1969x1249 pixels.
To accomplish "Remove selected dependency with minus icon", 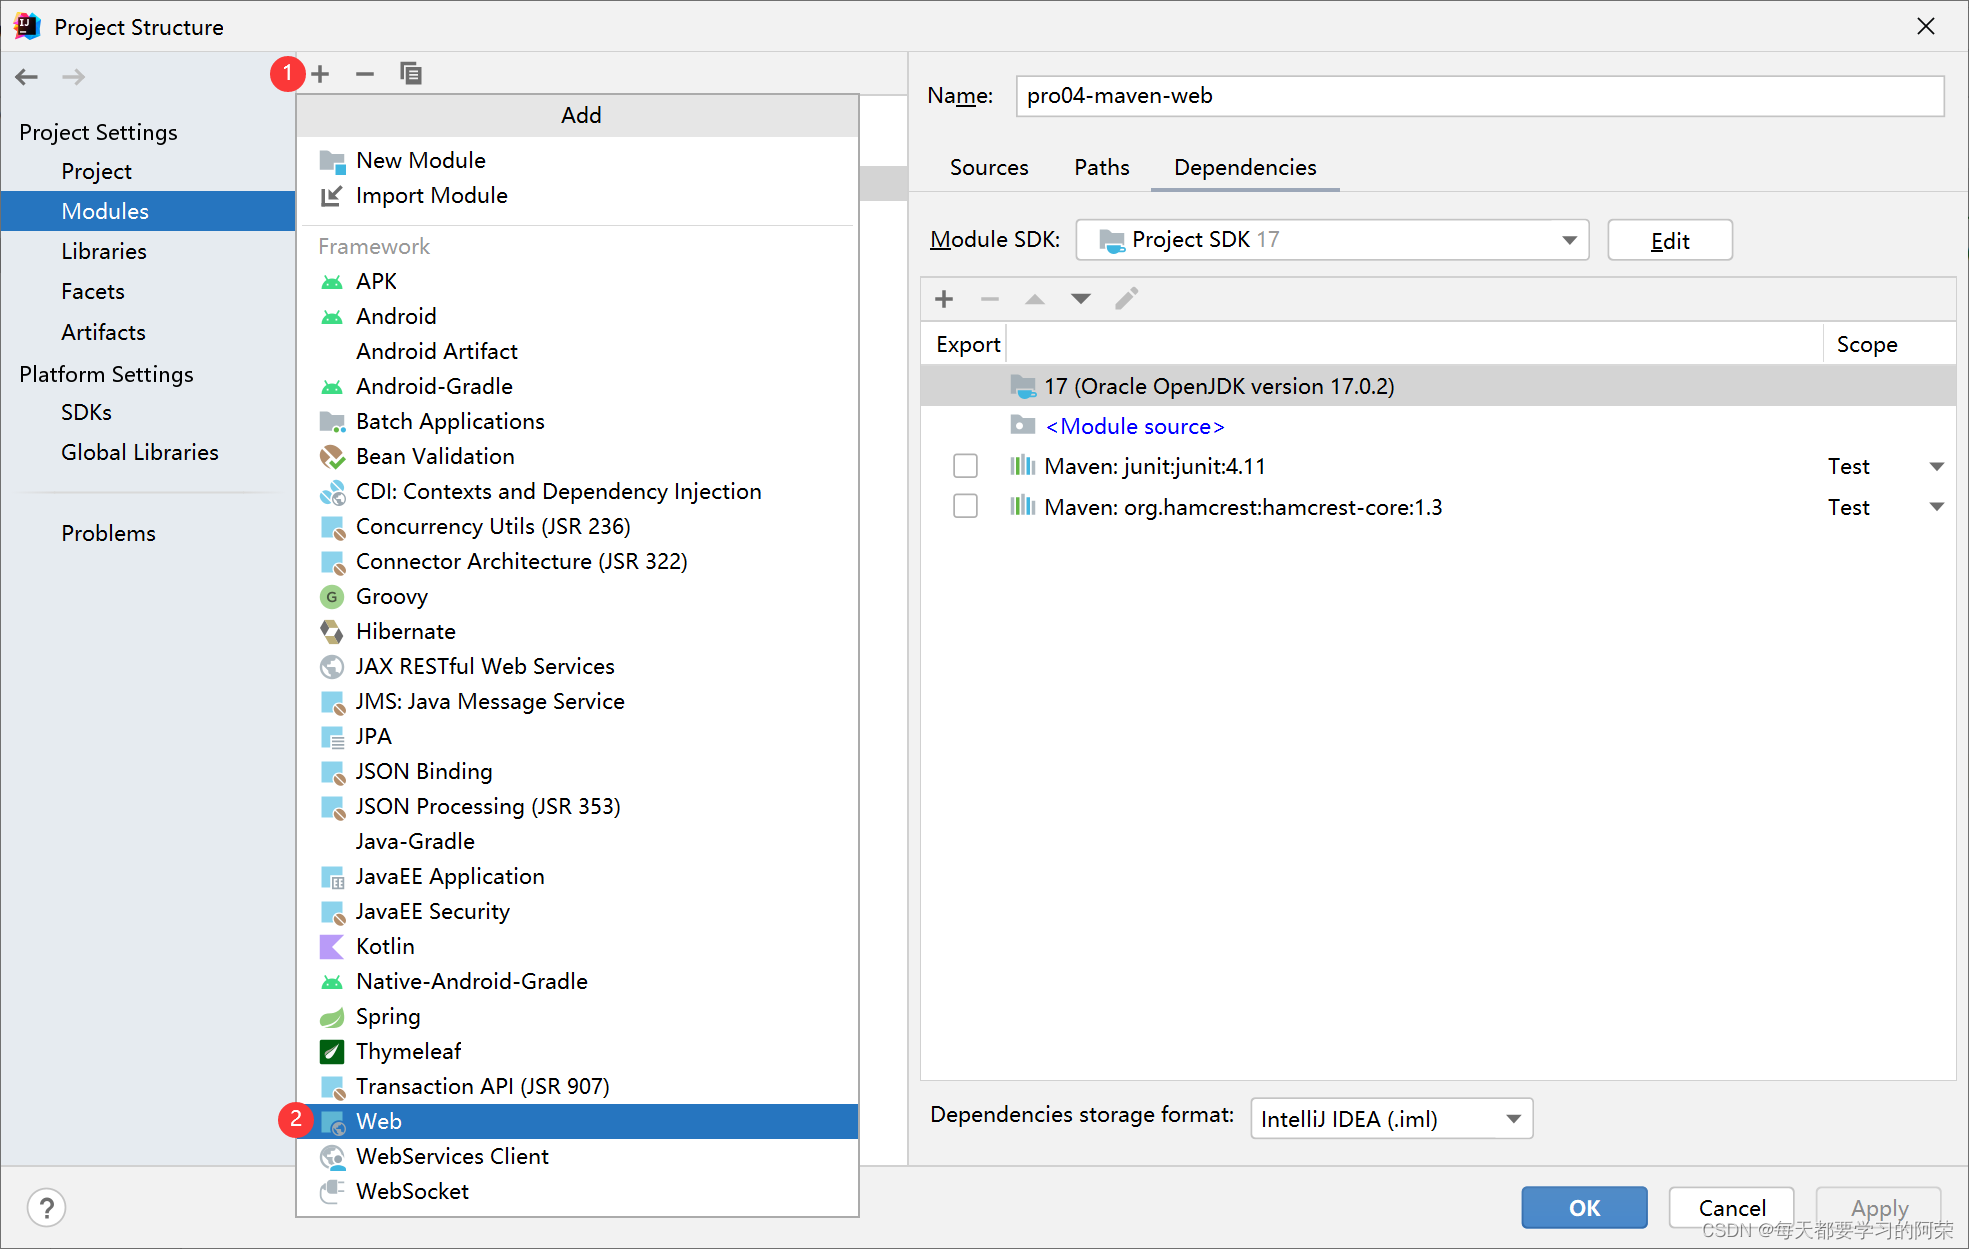I will pyautogui.click(x=990, y=299).
